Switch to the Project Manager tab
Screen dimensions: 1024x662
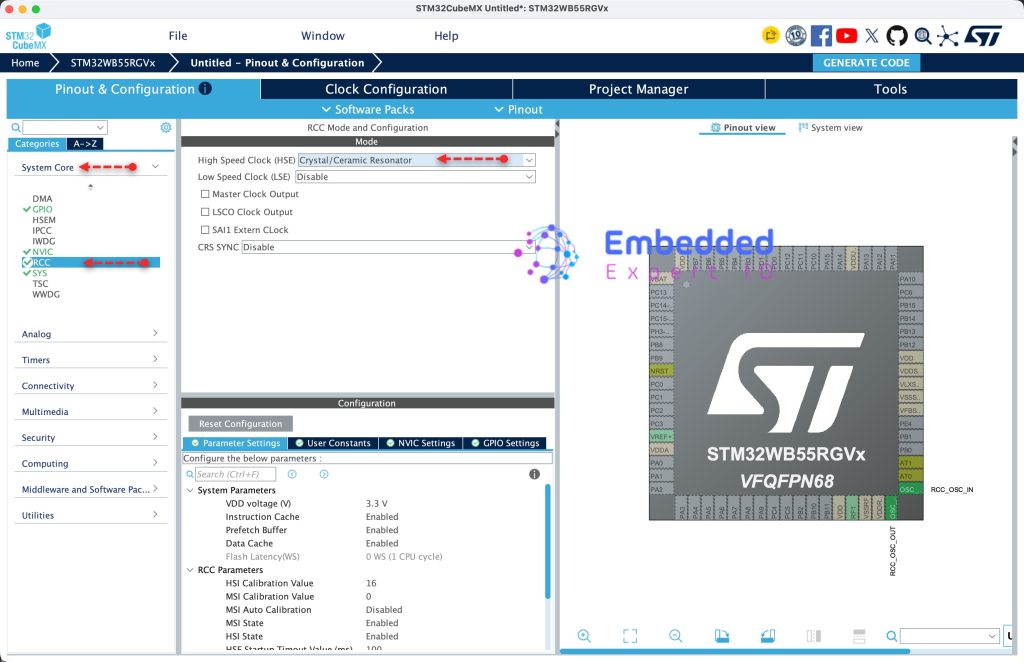(x=638, y=89)
